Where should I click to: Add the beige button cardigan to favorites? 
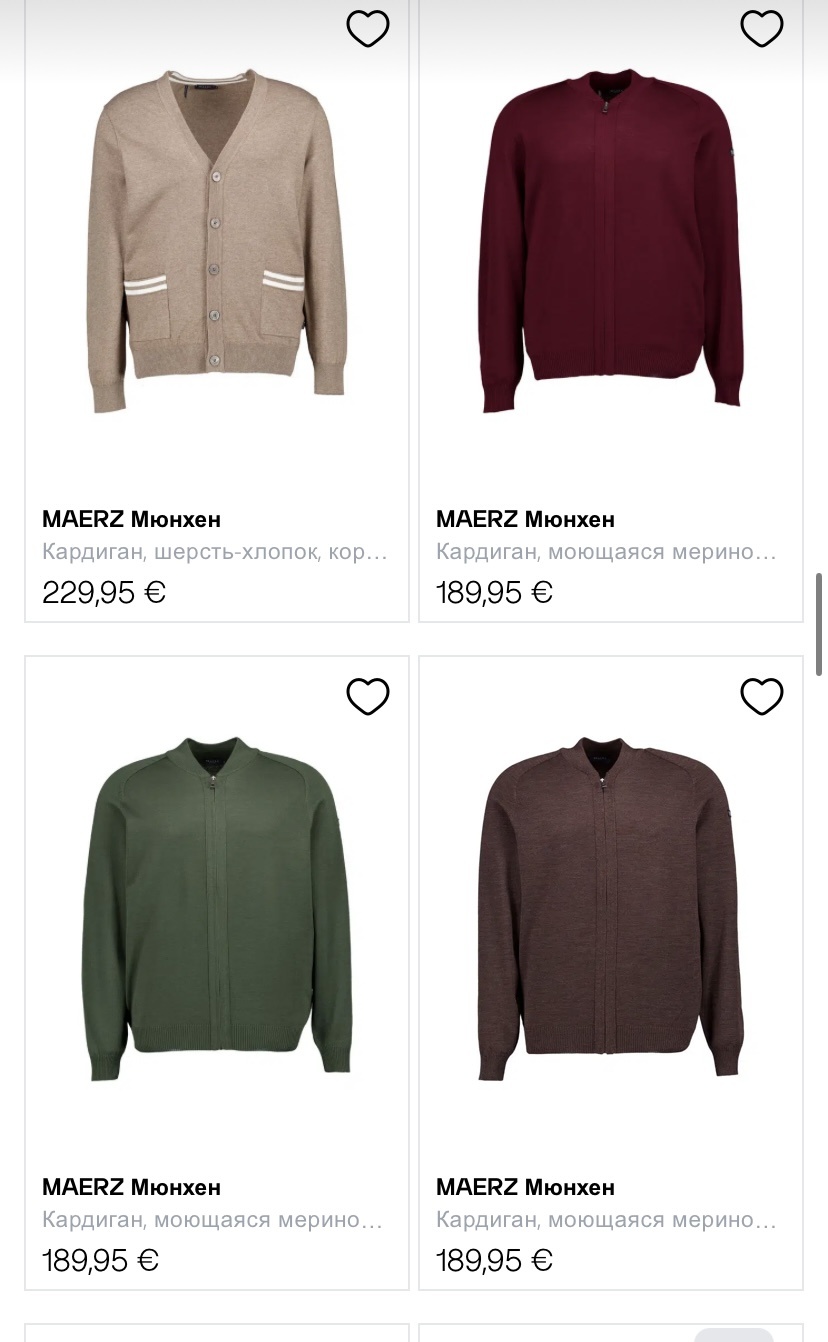click(367, 29)
